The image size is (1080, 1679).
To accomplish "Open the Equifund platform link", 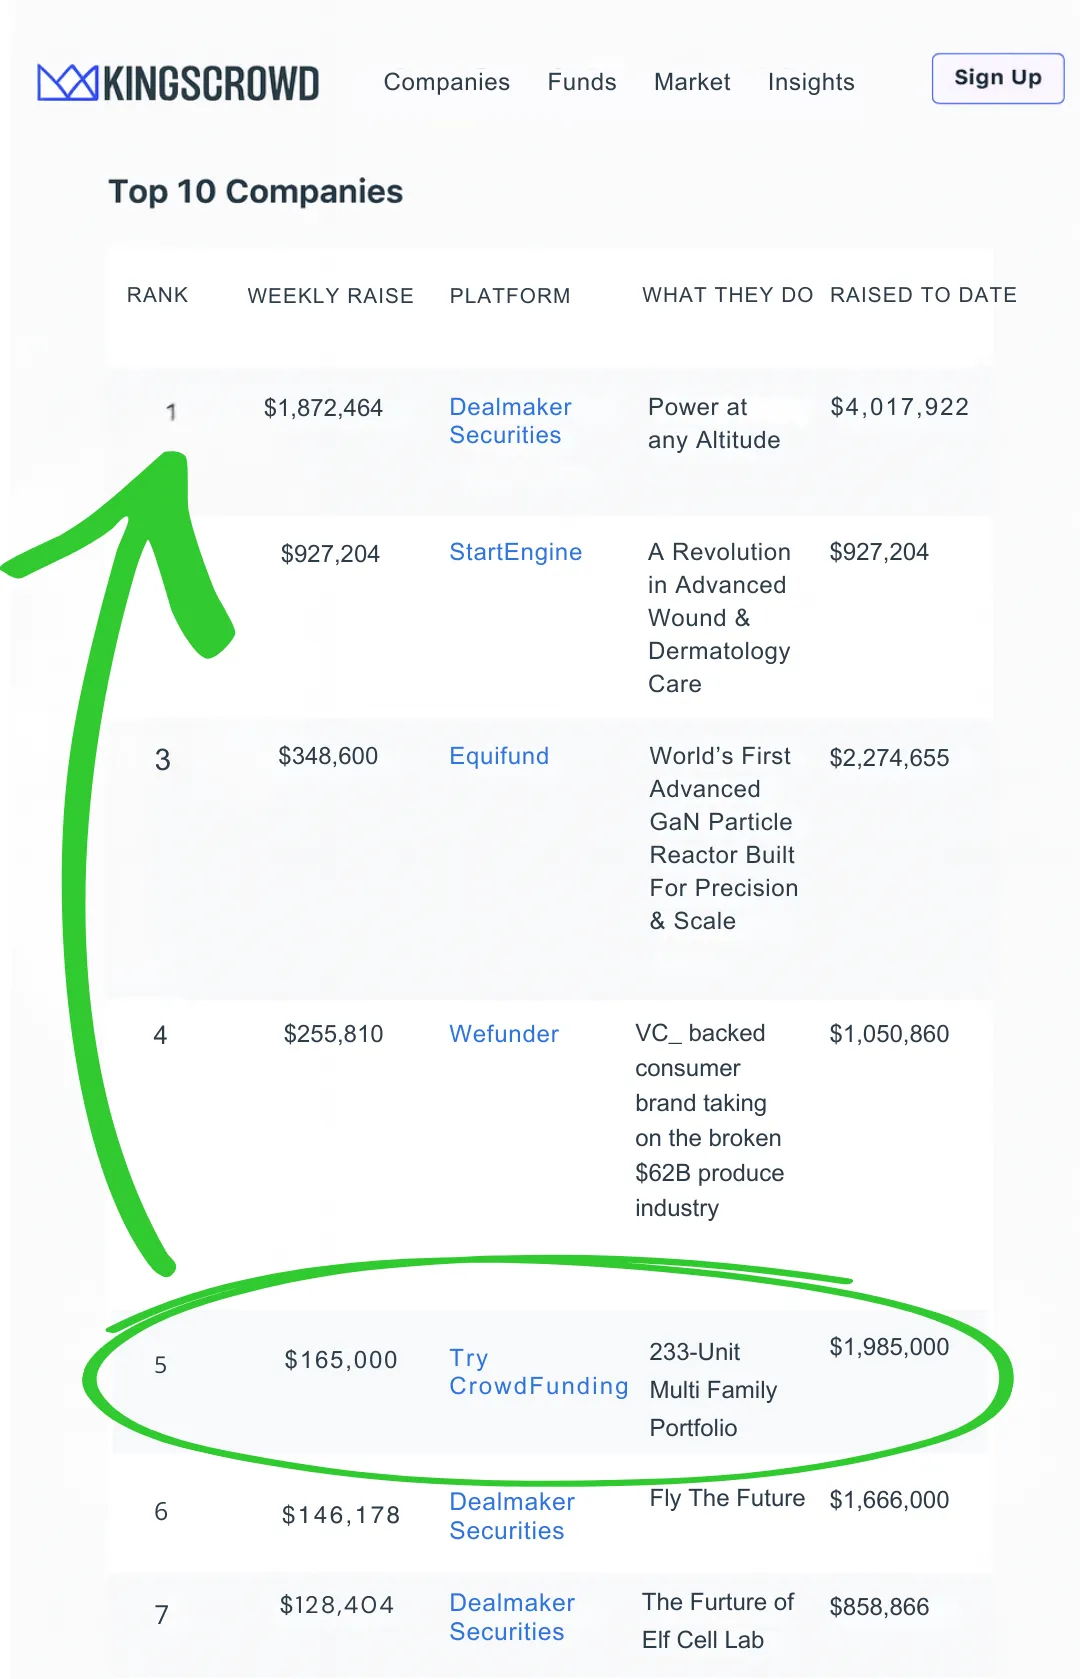I will (x=499, y=756).
